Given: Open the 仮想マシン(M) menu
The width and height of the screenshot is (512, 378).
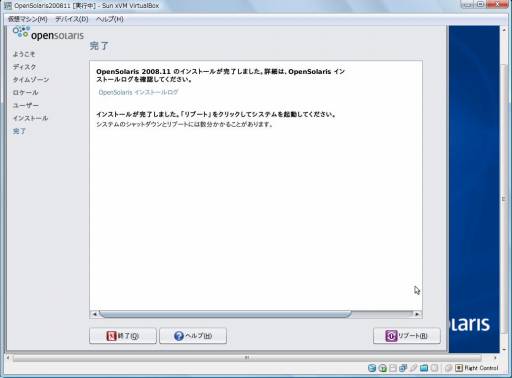Looking at the screenshot, I should (x=28, y=19).
